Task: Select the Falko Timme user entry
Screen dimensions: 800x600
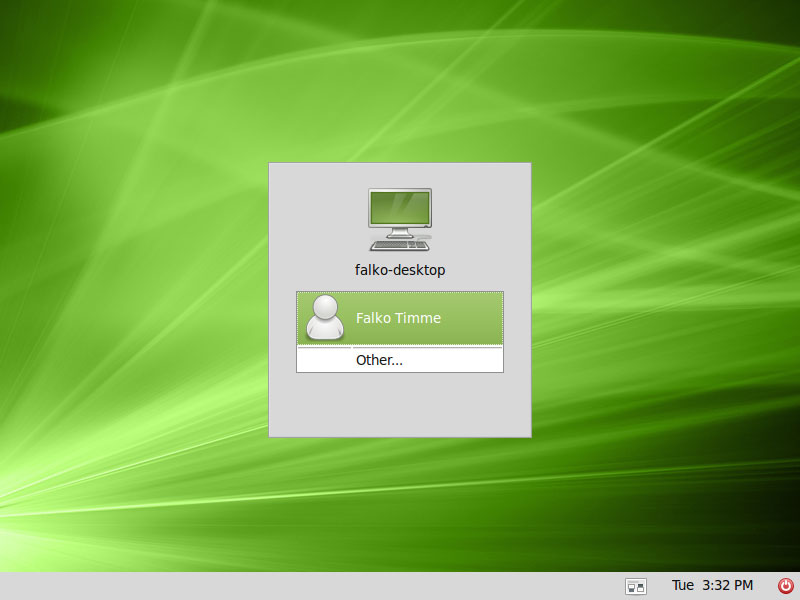Action: coord(399,318)
